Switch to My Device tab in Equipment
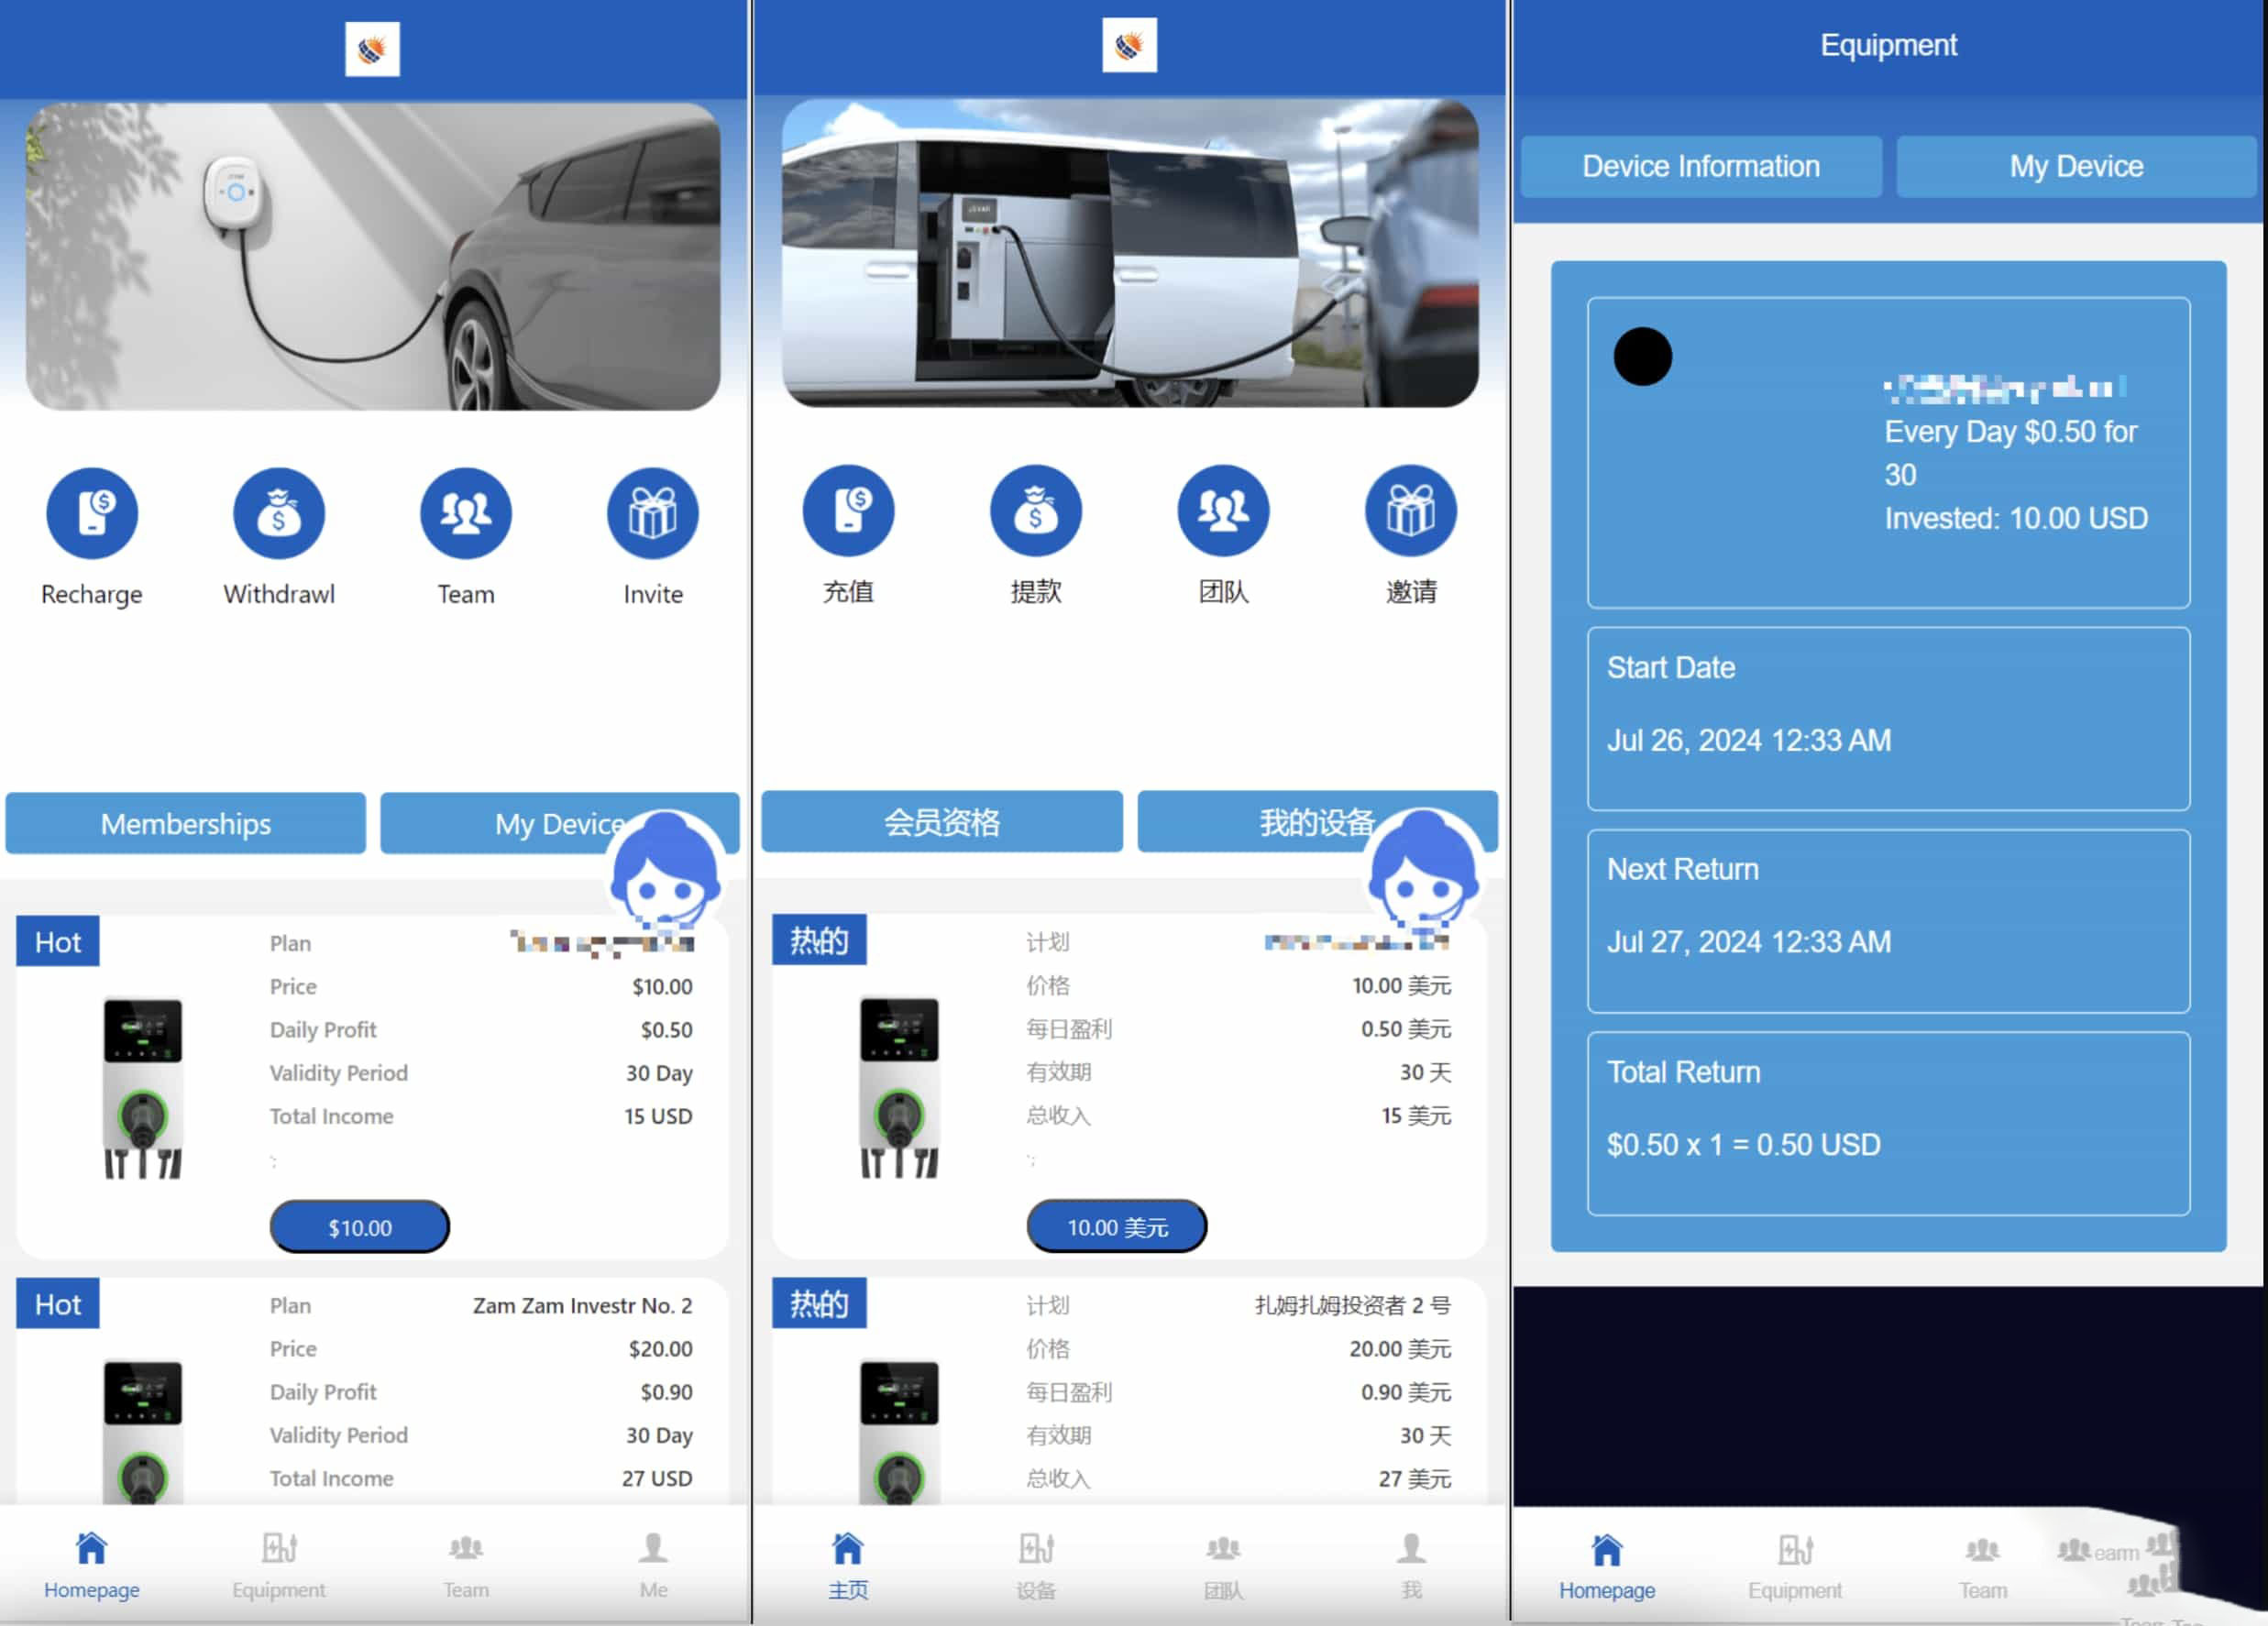 (2076, 166)
